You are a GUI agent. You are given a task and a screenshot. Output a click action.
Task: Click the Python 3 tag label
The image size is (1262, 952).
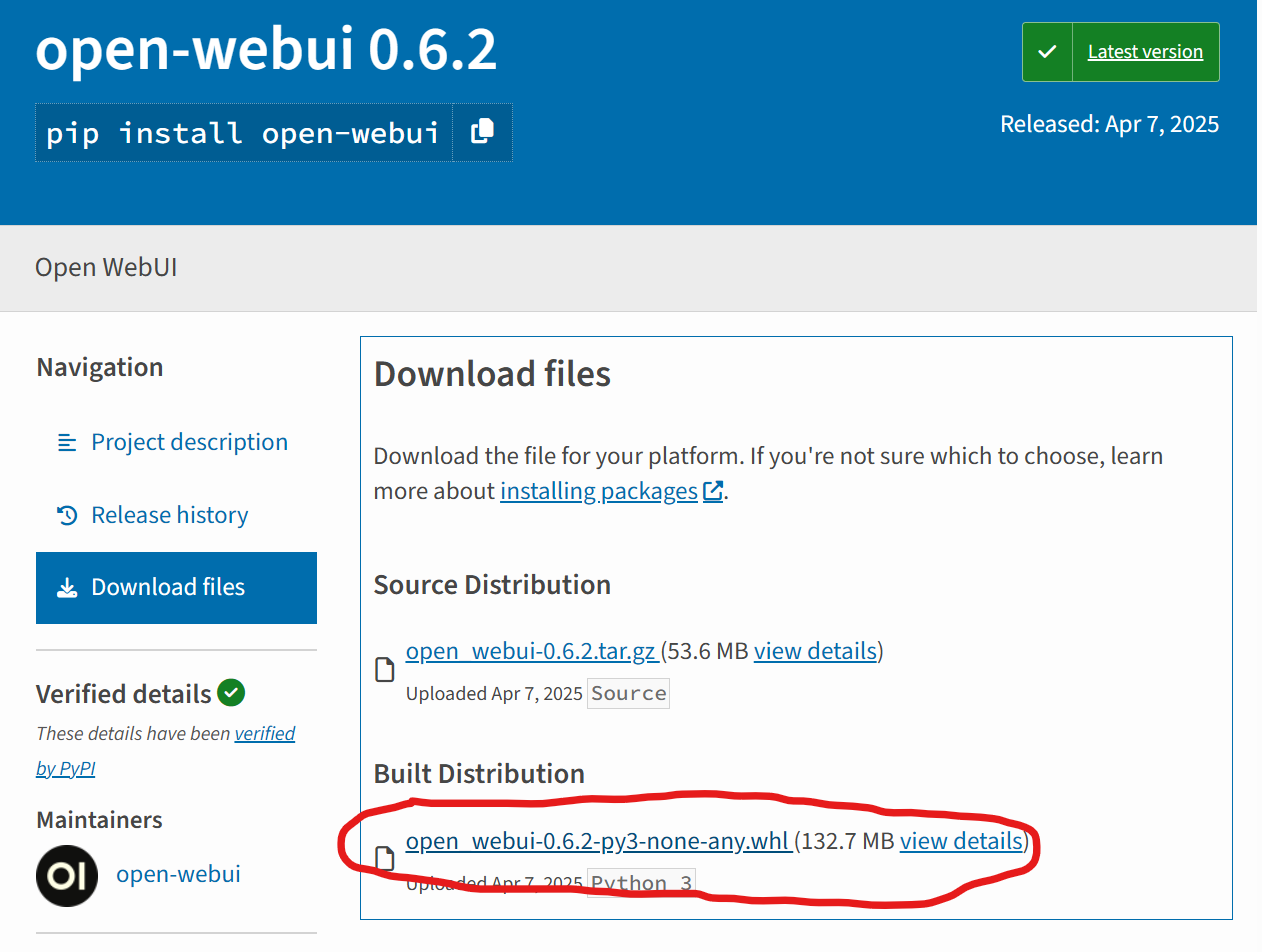[641, 883]
